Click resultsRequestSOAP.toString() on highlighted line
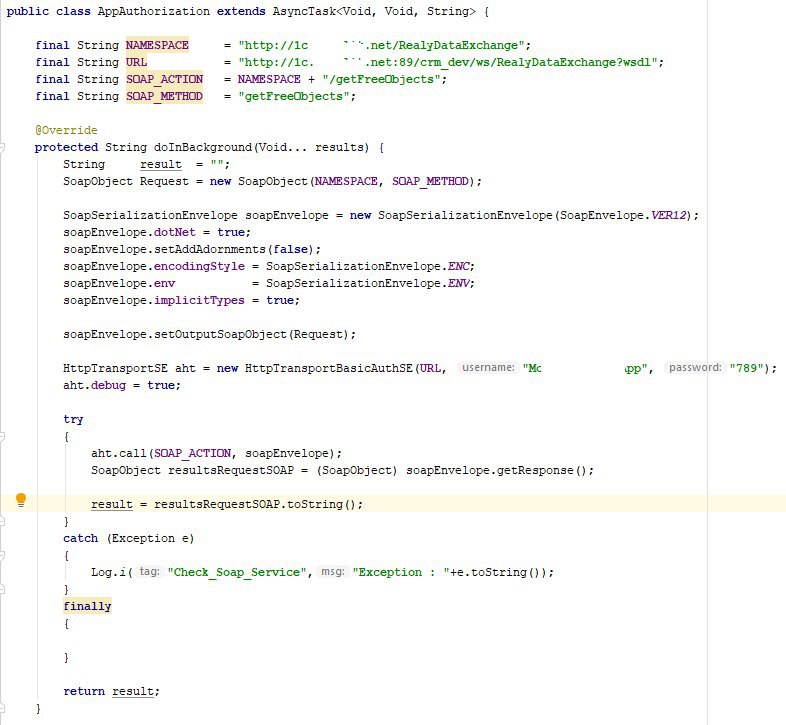 pyautogui.click(x=255, y=505)
